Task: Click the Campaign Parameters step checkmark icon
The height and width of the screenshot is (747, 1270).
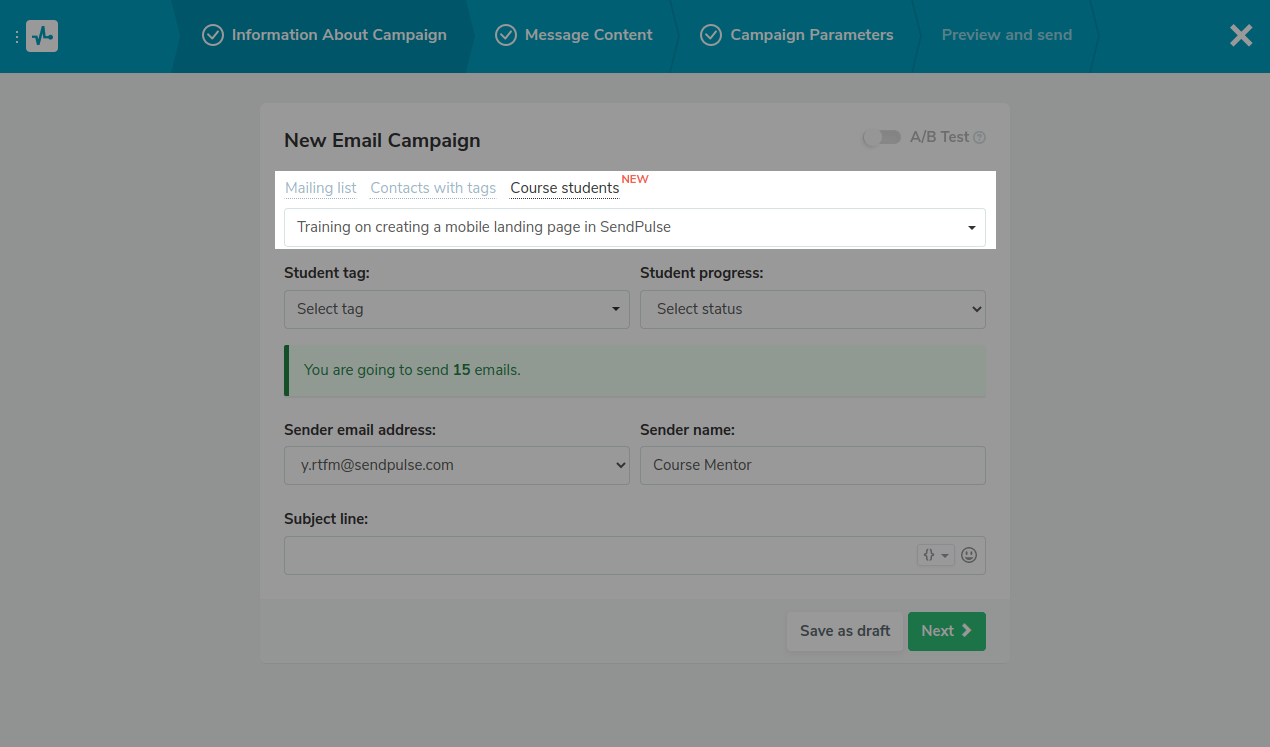Action: 711,35
